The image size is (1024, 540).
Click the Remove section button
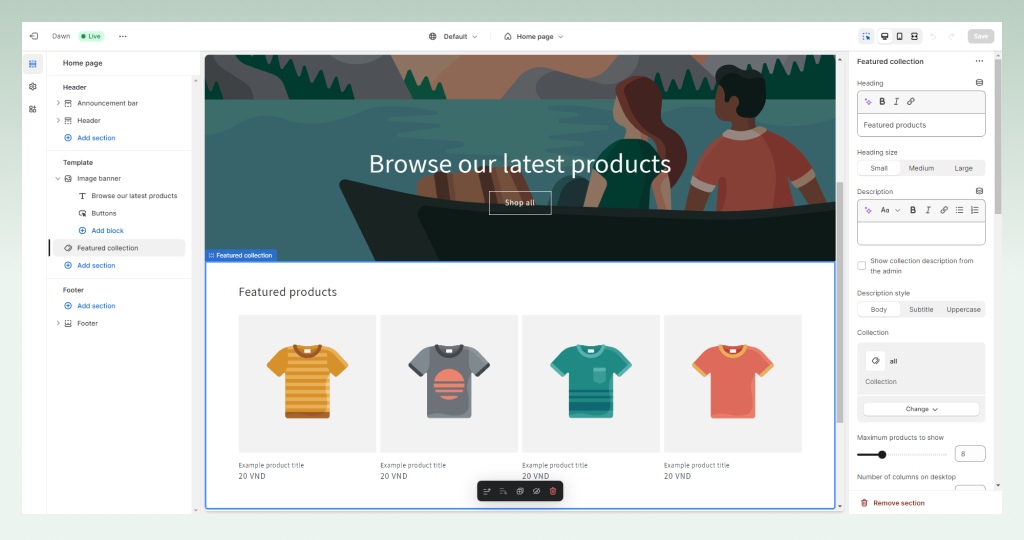892,503
